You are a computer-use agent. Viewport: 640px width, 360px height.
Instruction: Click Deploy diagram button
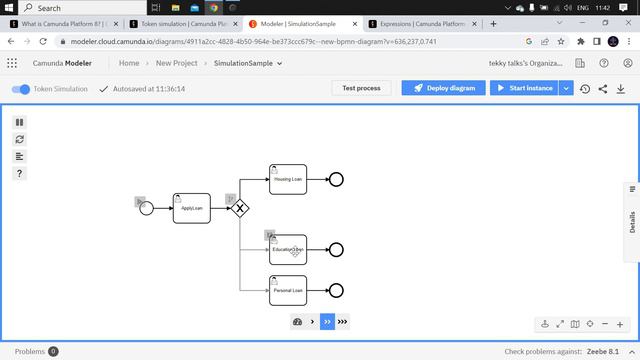(443, 88)
